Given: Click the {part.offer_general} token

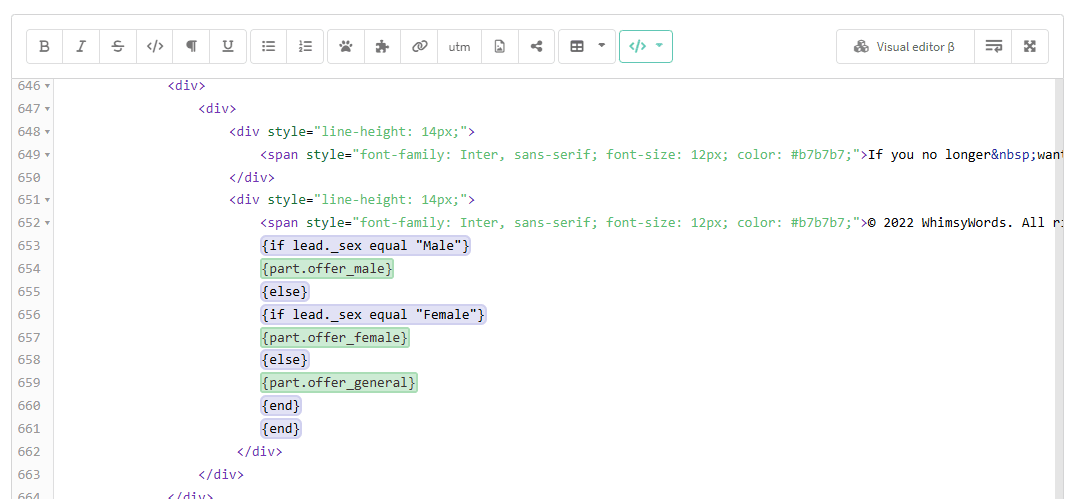Looking at the screenshot, I should point(339,382).
